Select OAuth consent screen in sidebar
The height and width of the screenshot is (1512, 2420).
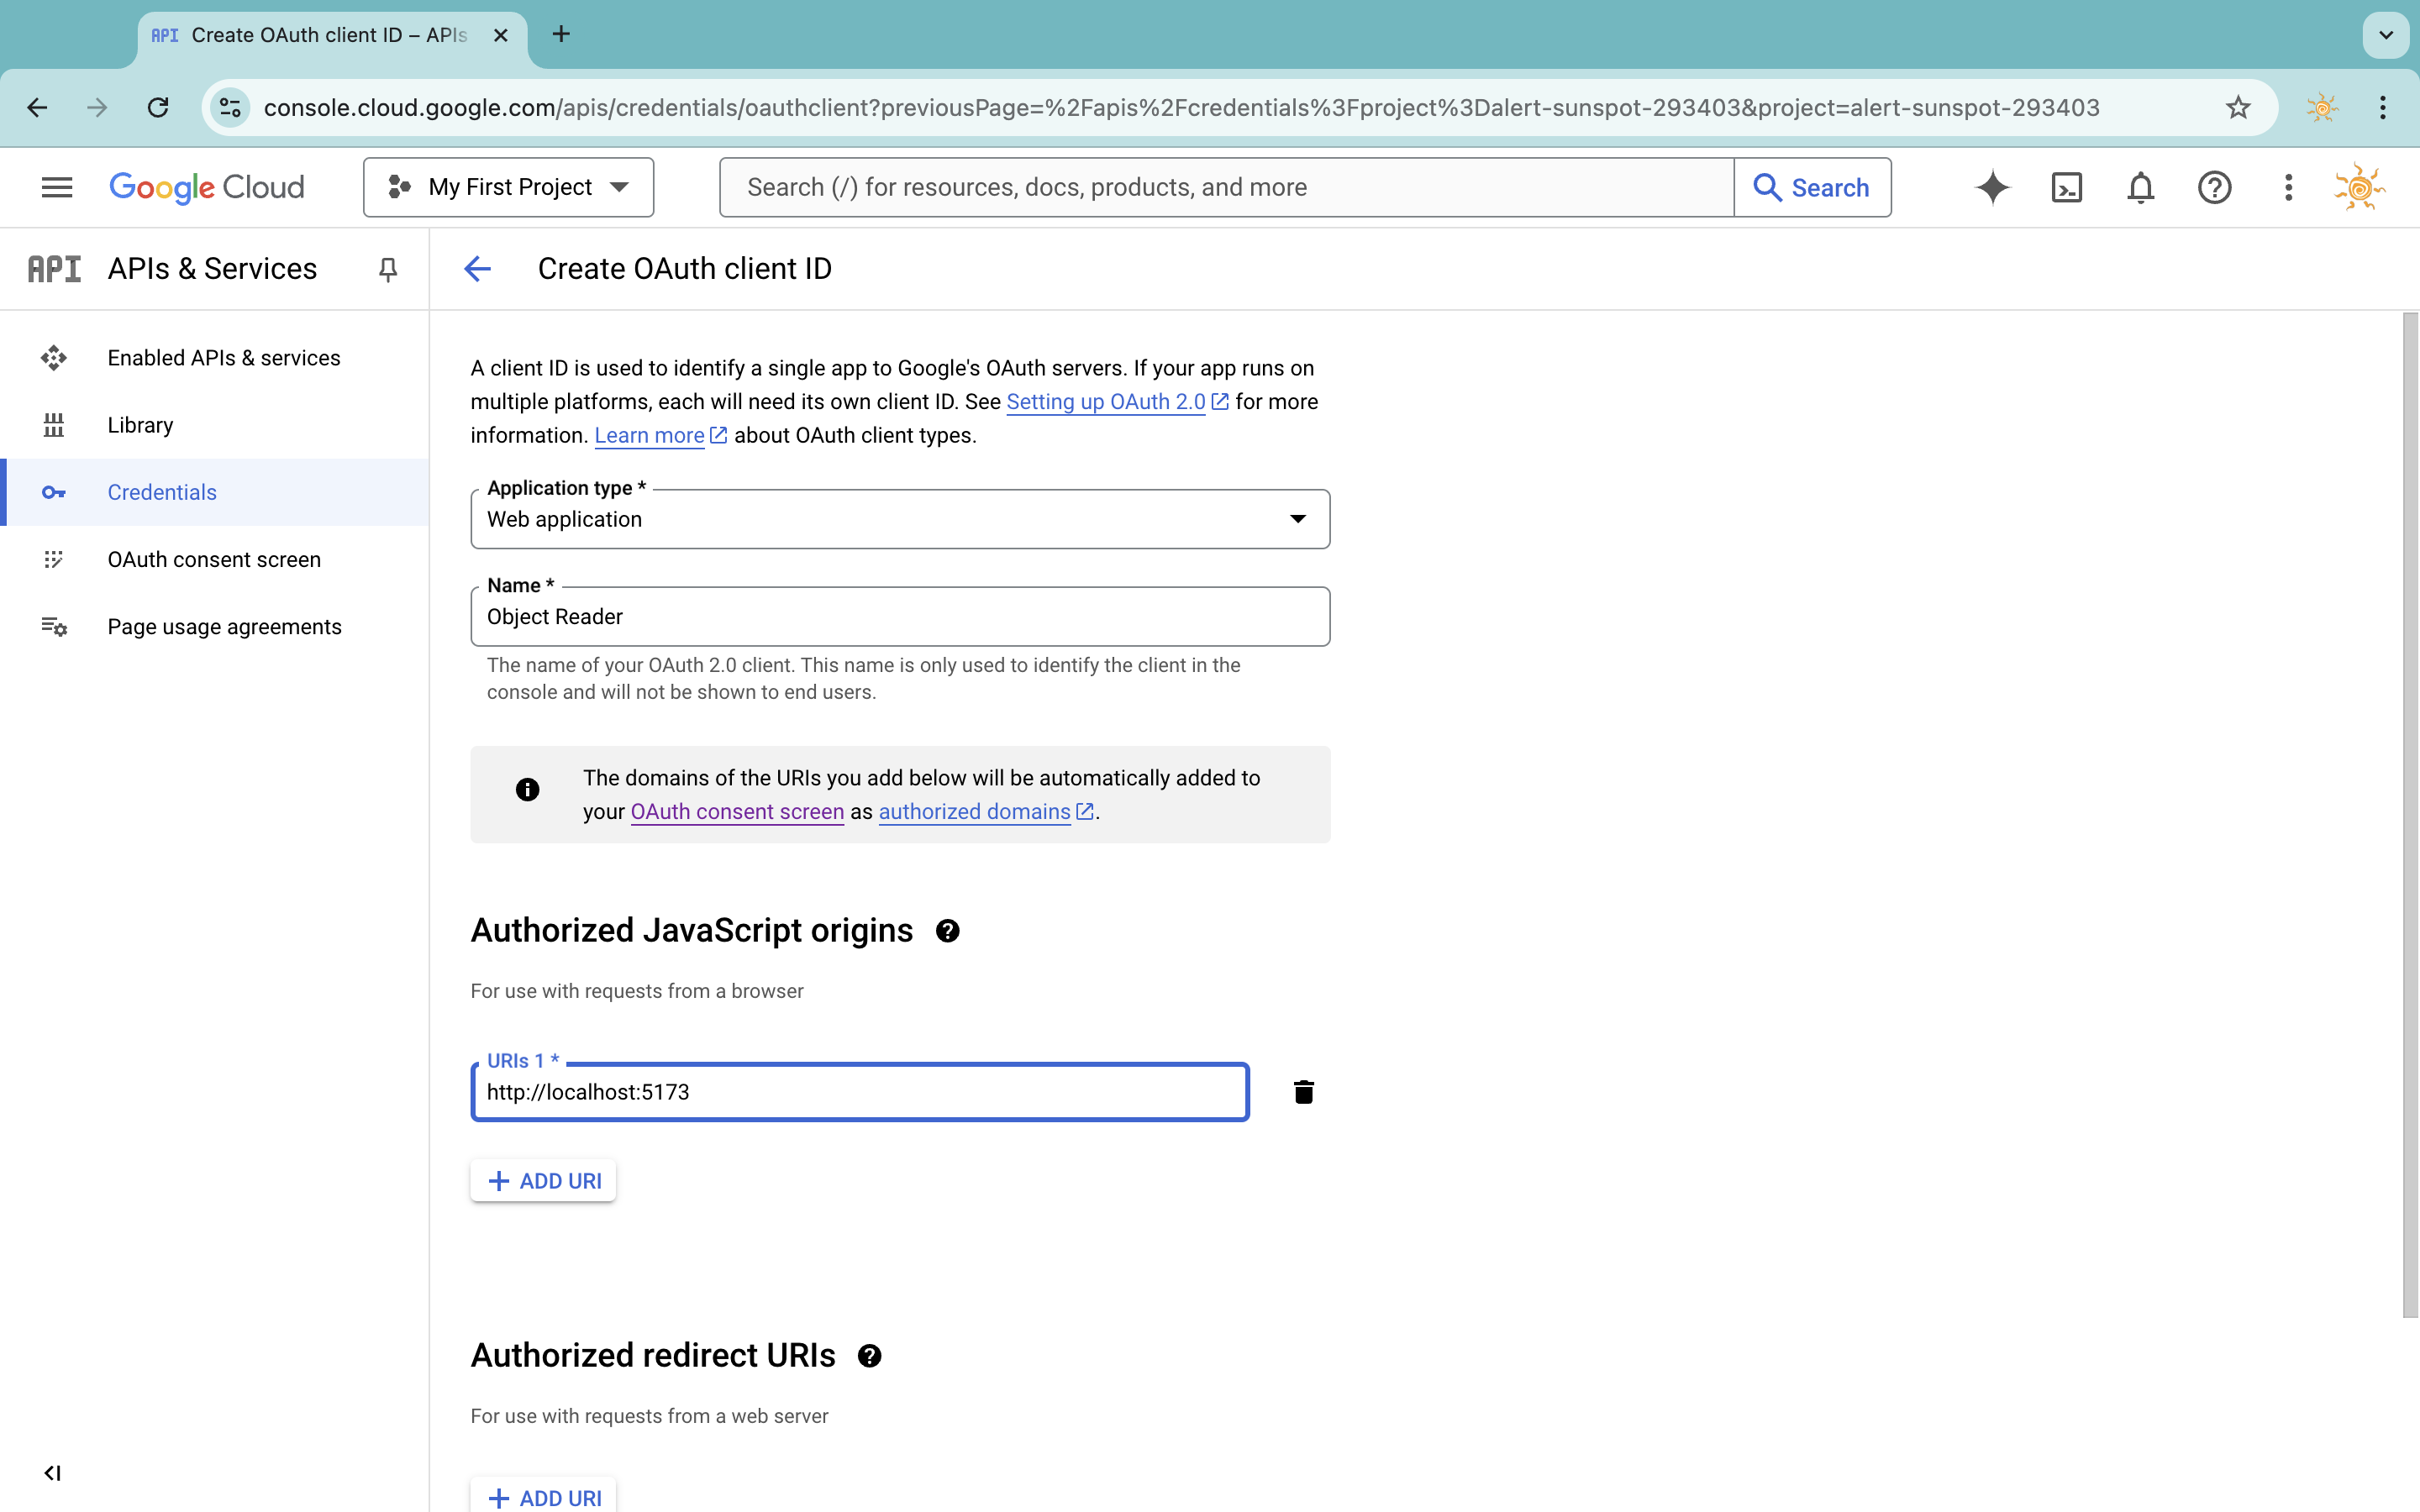tap(213, 559)
